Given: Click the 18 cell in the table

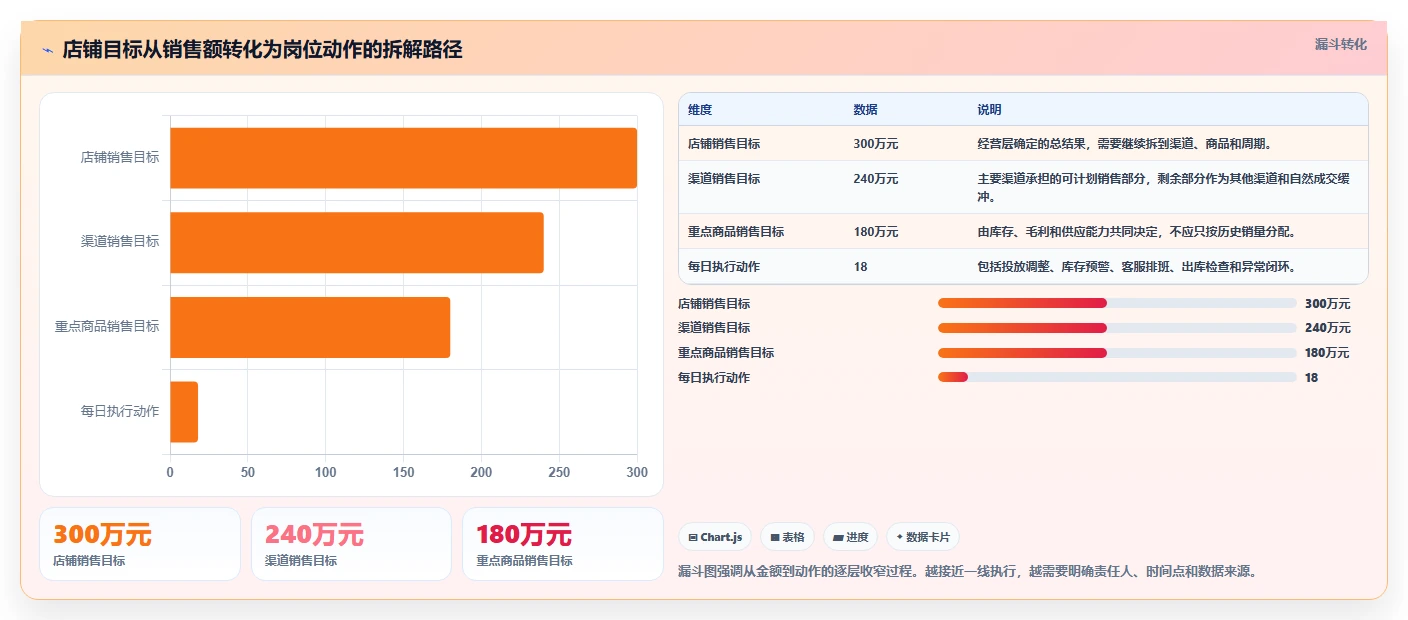Looking at the screenshot, I should pyautogui.click(x=860, y=267).
